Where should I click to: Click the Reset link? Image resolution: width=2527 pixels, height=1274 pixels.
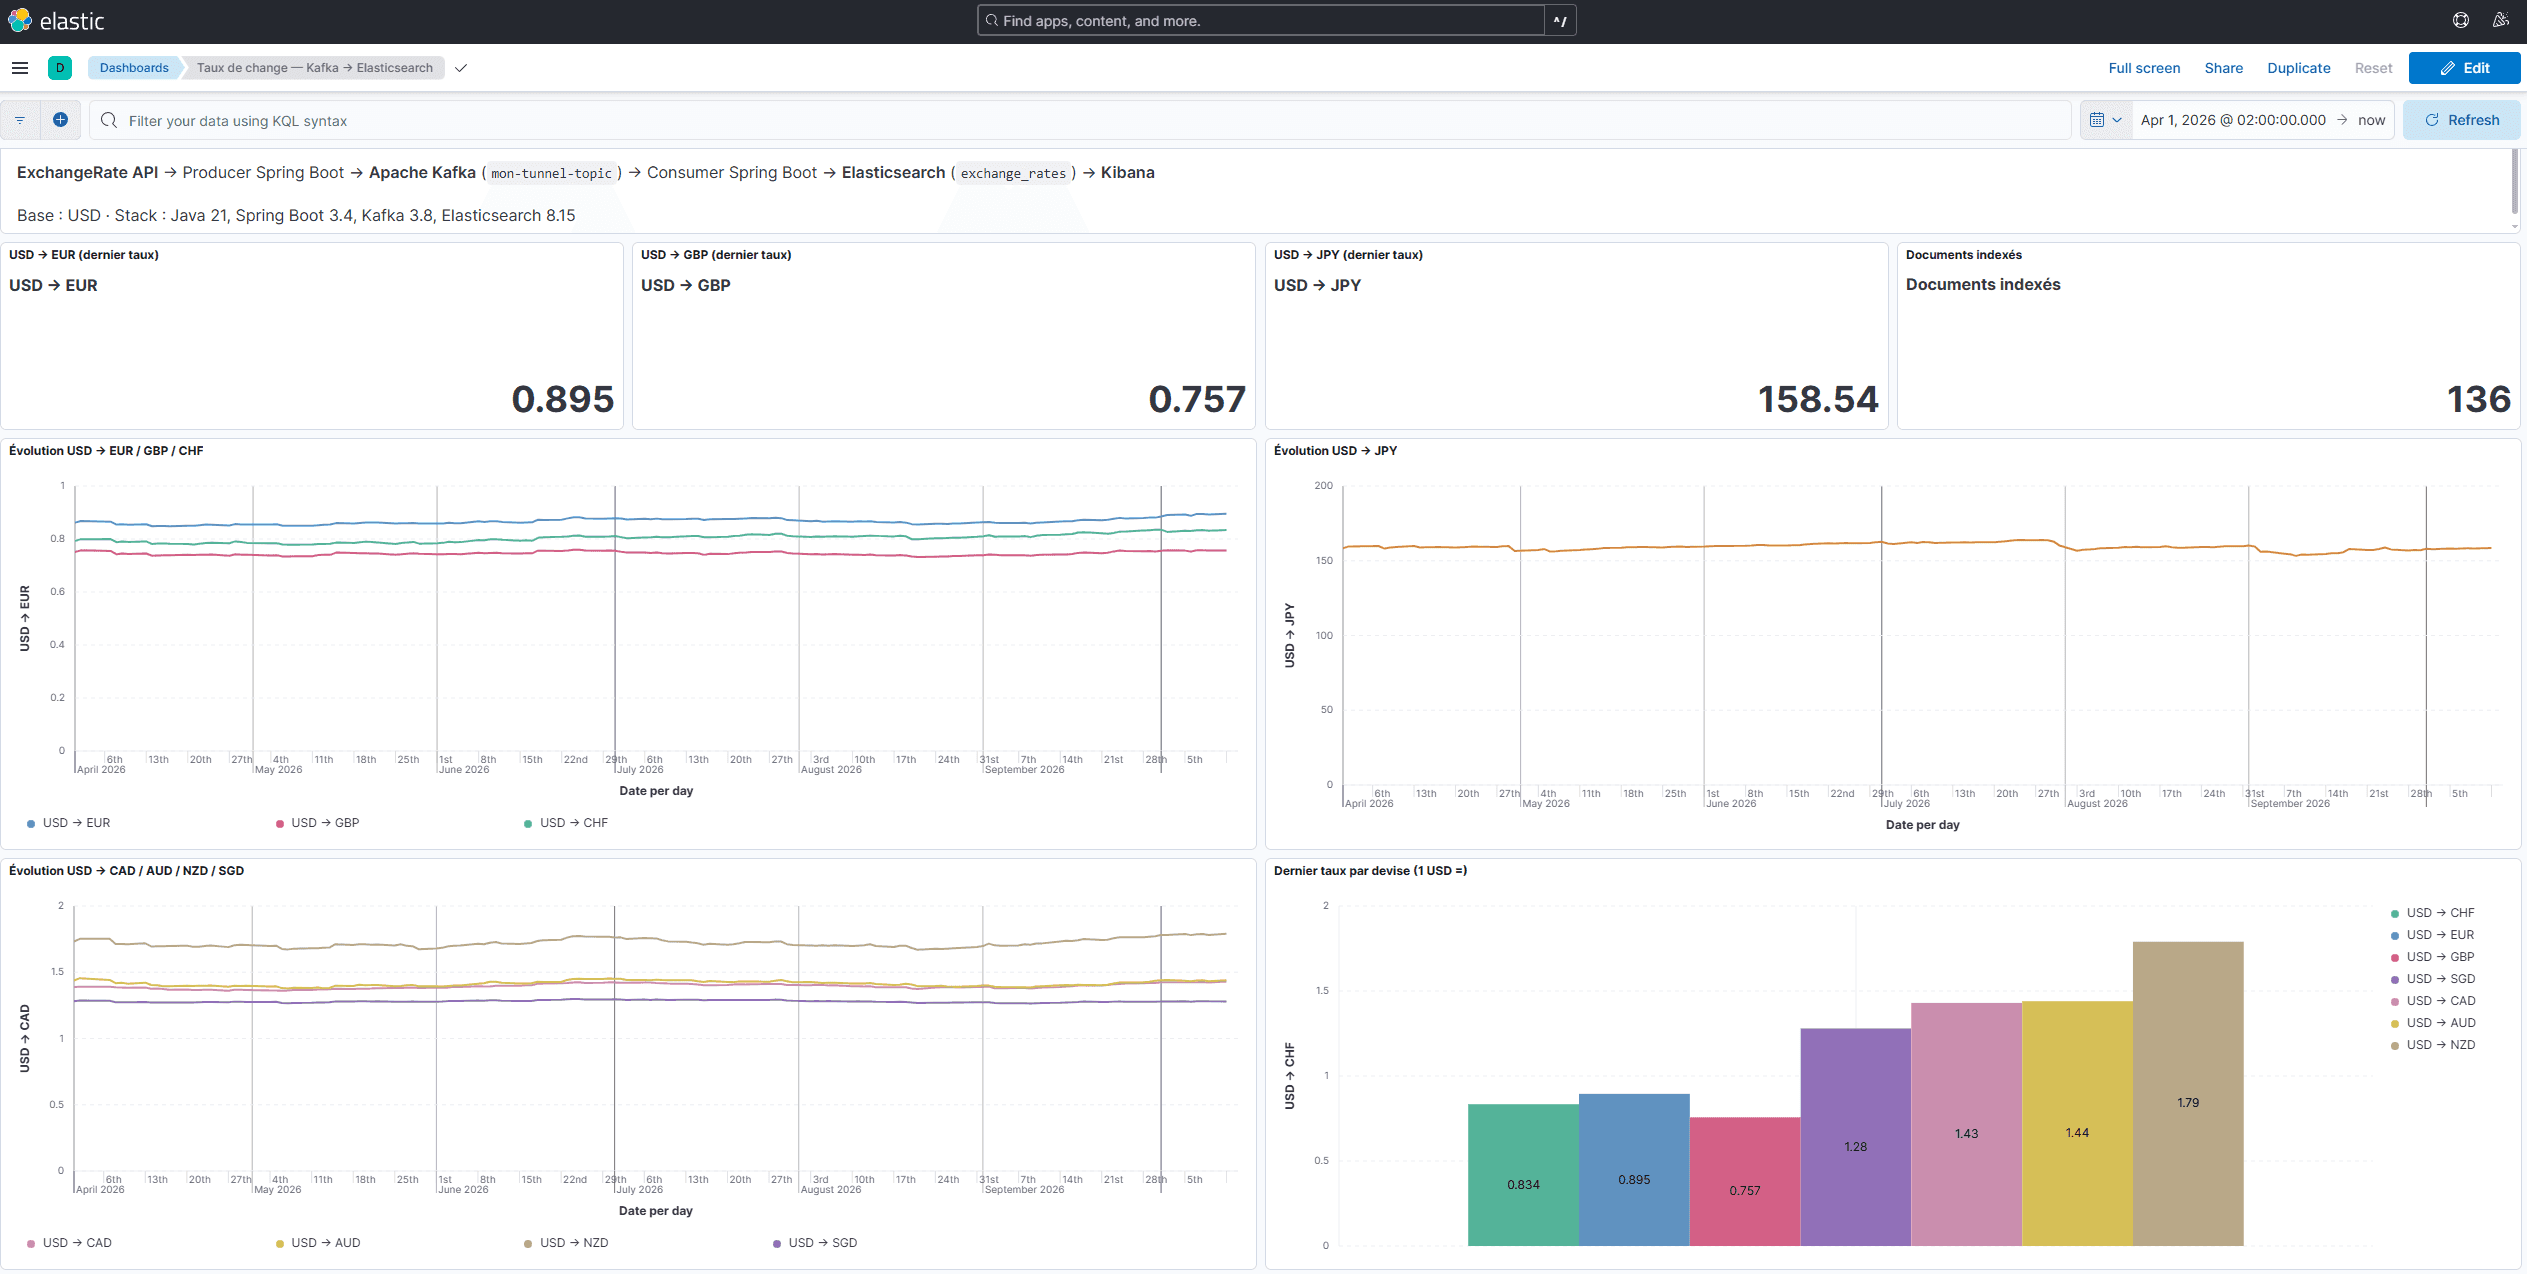(2373, 68)
